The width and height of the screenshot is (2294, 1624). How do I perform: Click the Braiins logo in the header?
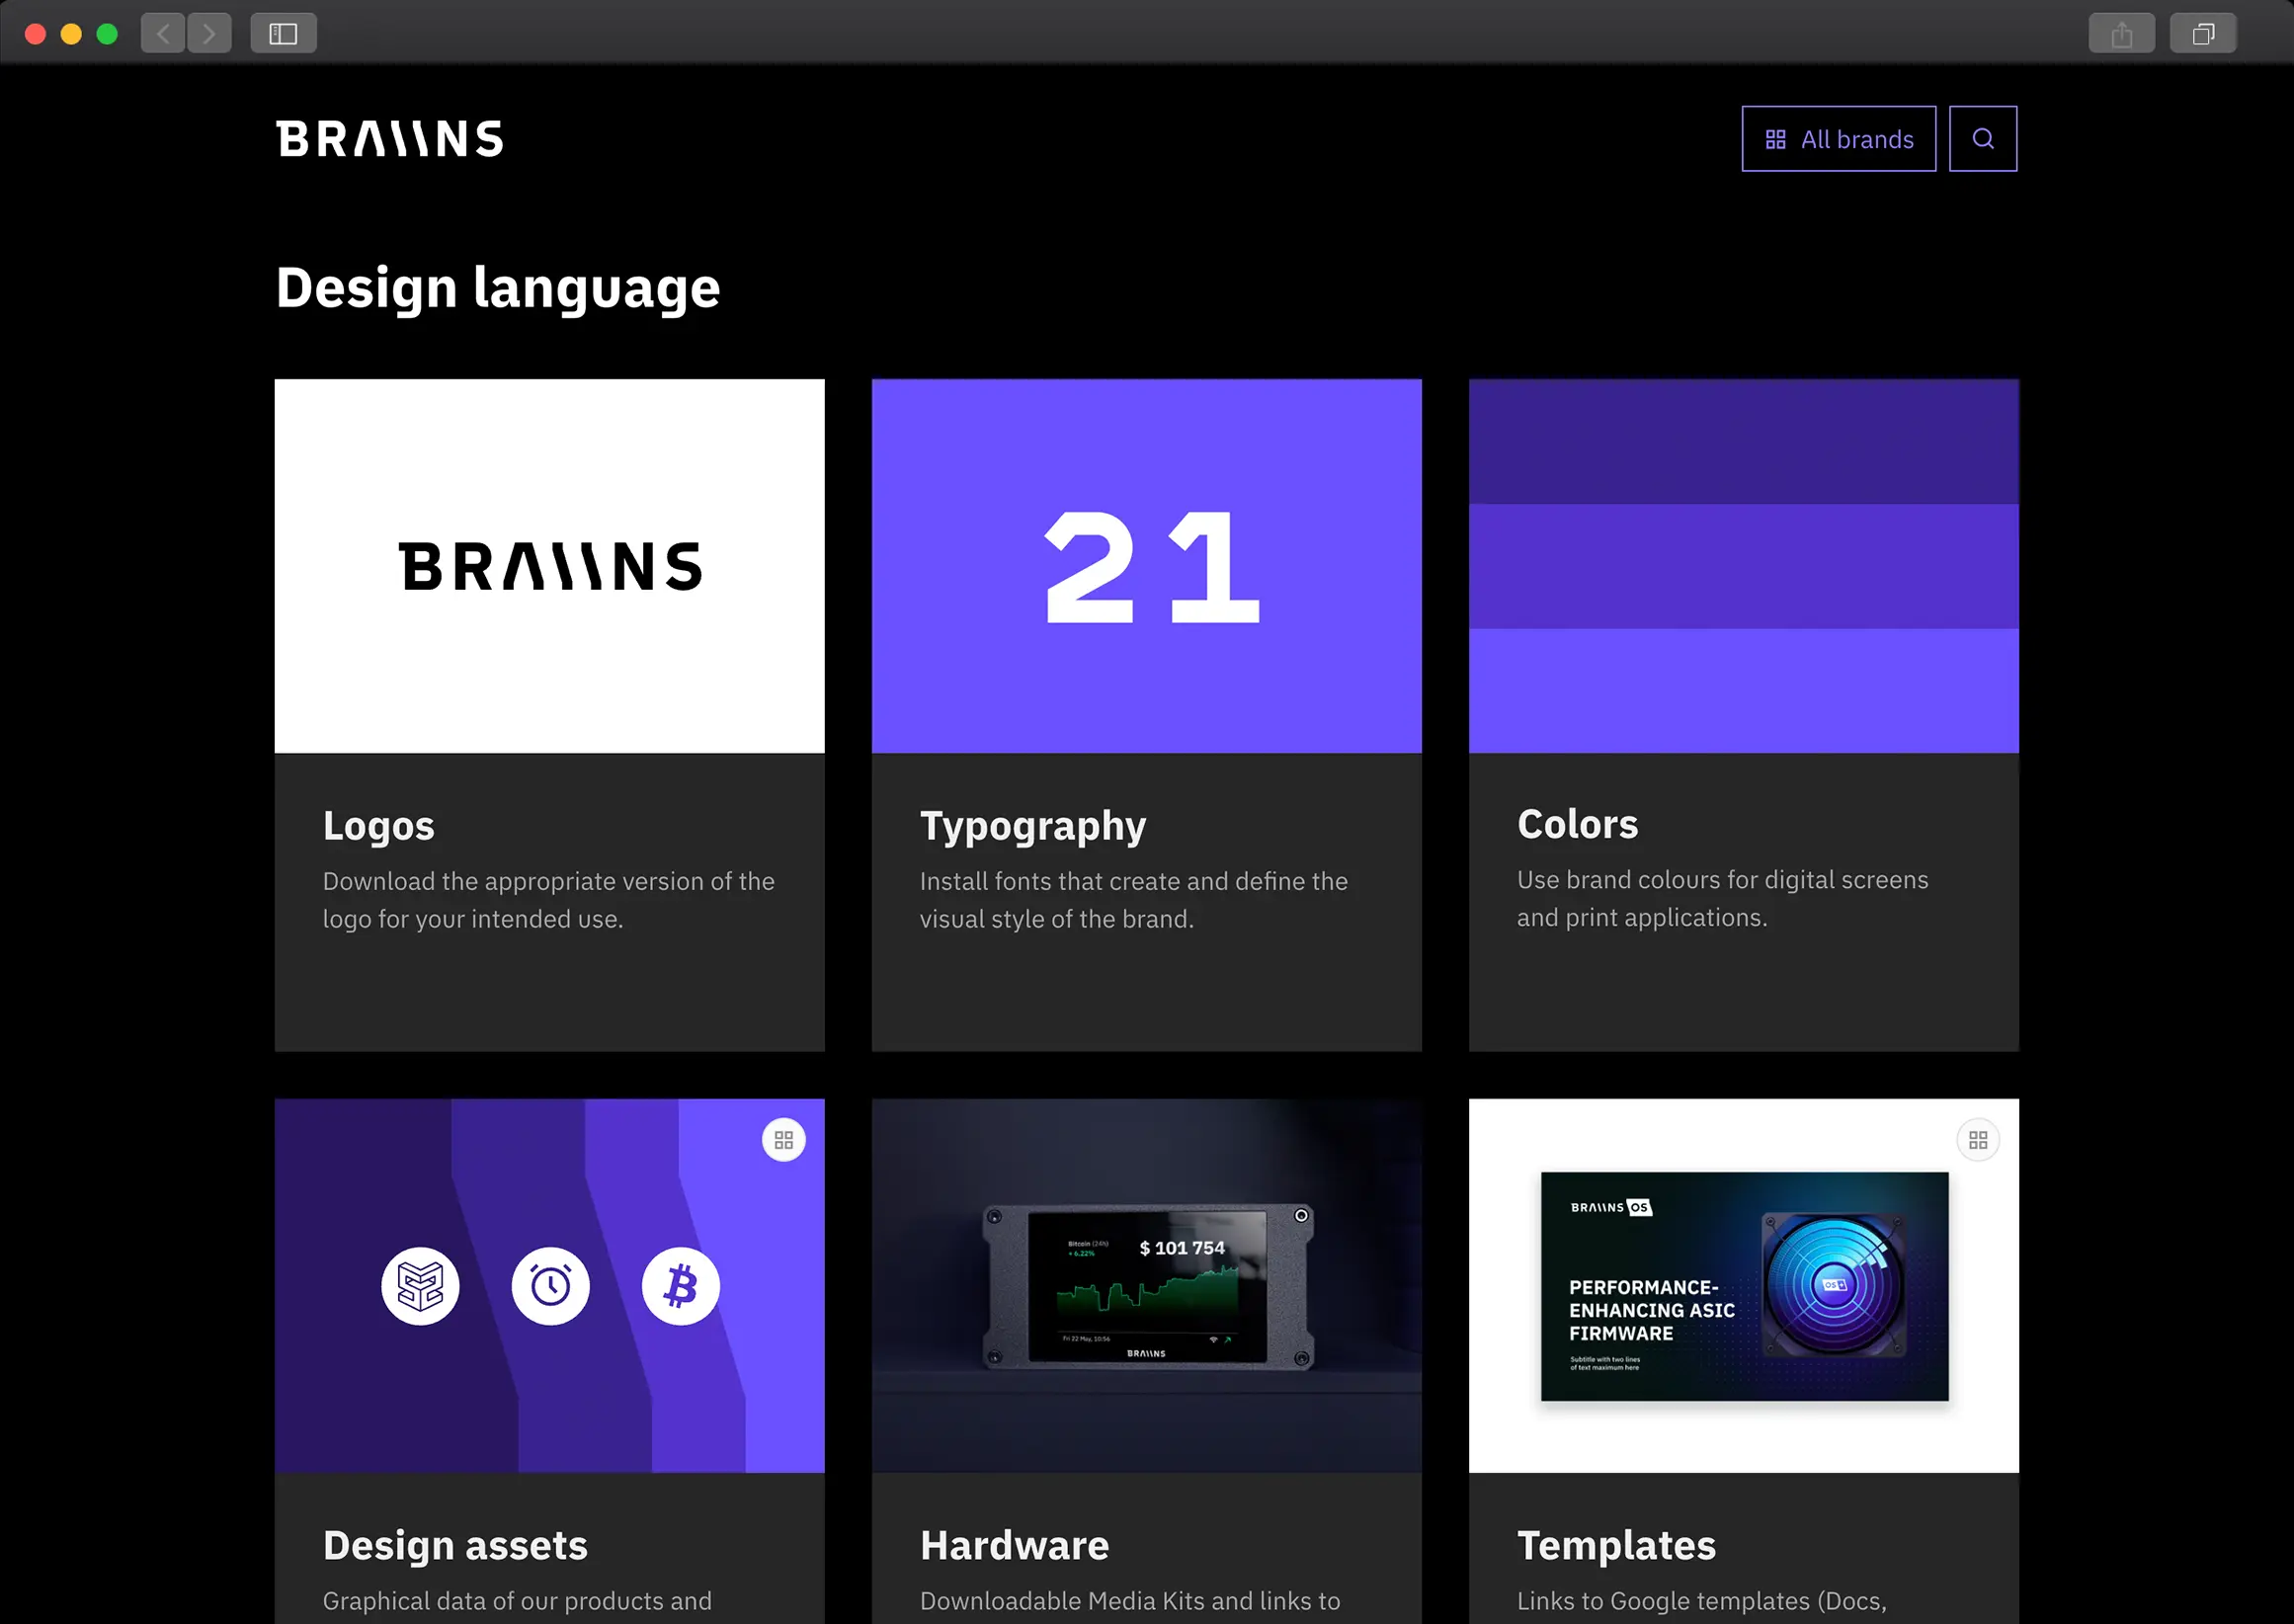390,139
